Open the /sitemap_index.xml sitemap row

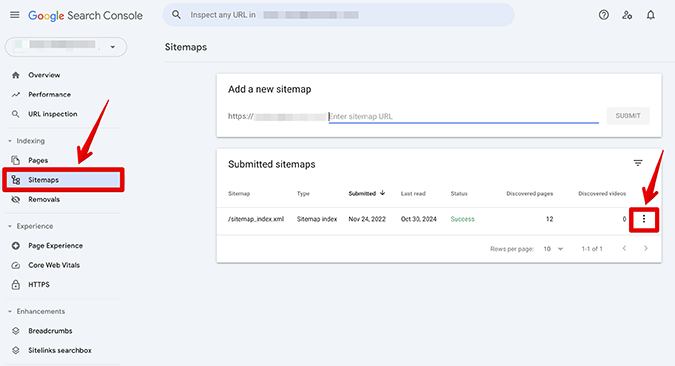(256, 219)
